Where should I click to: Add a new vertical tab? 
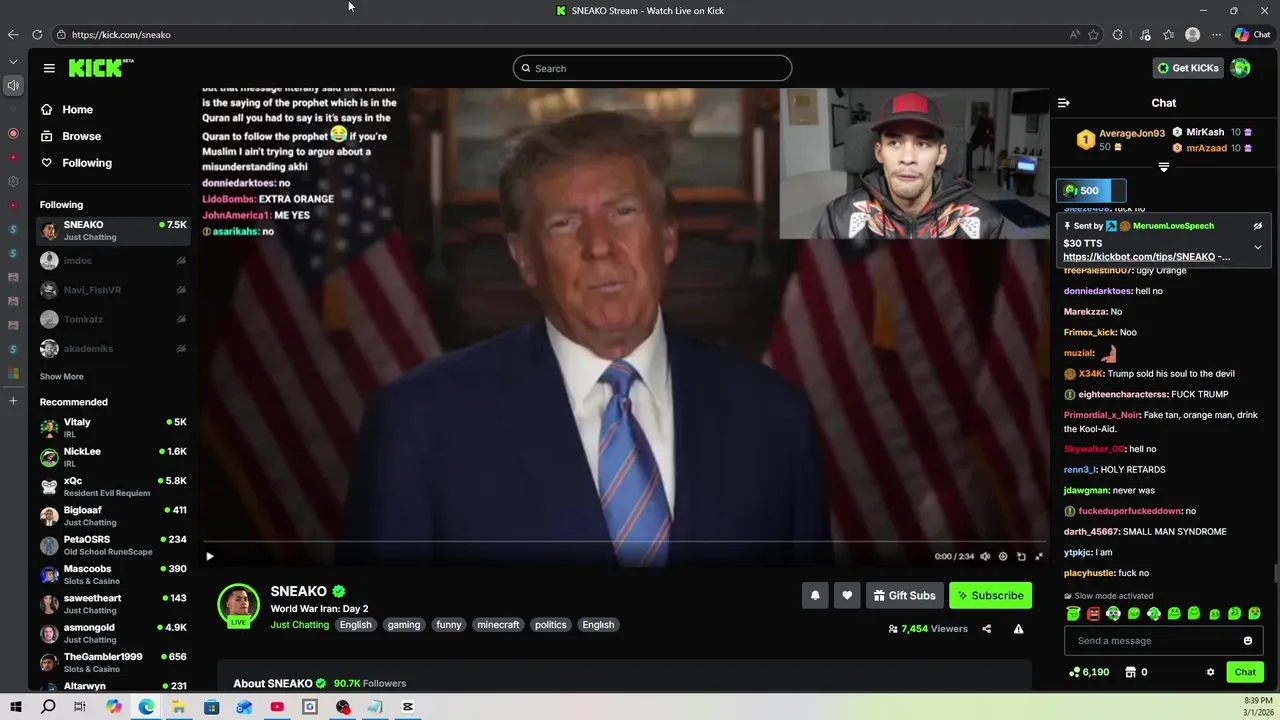click(x=13, y=401)
